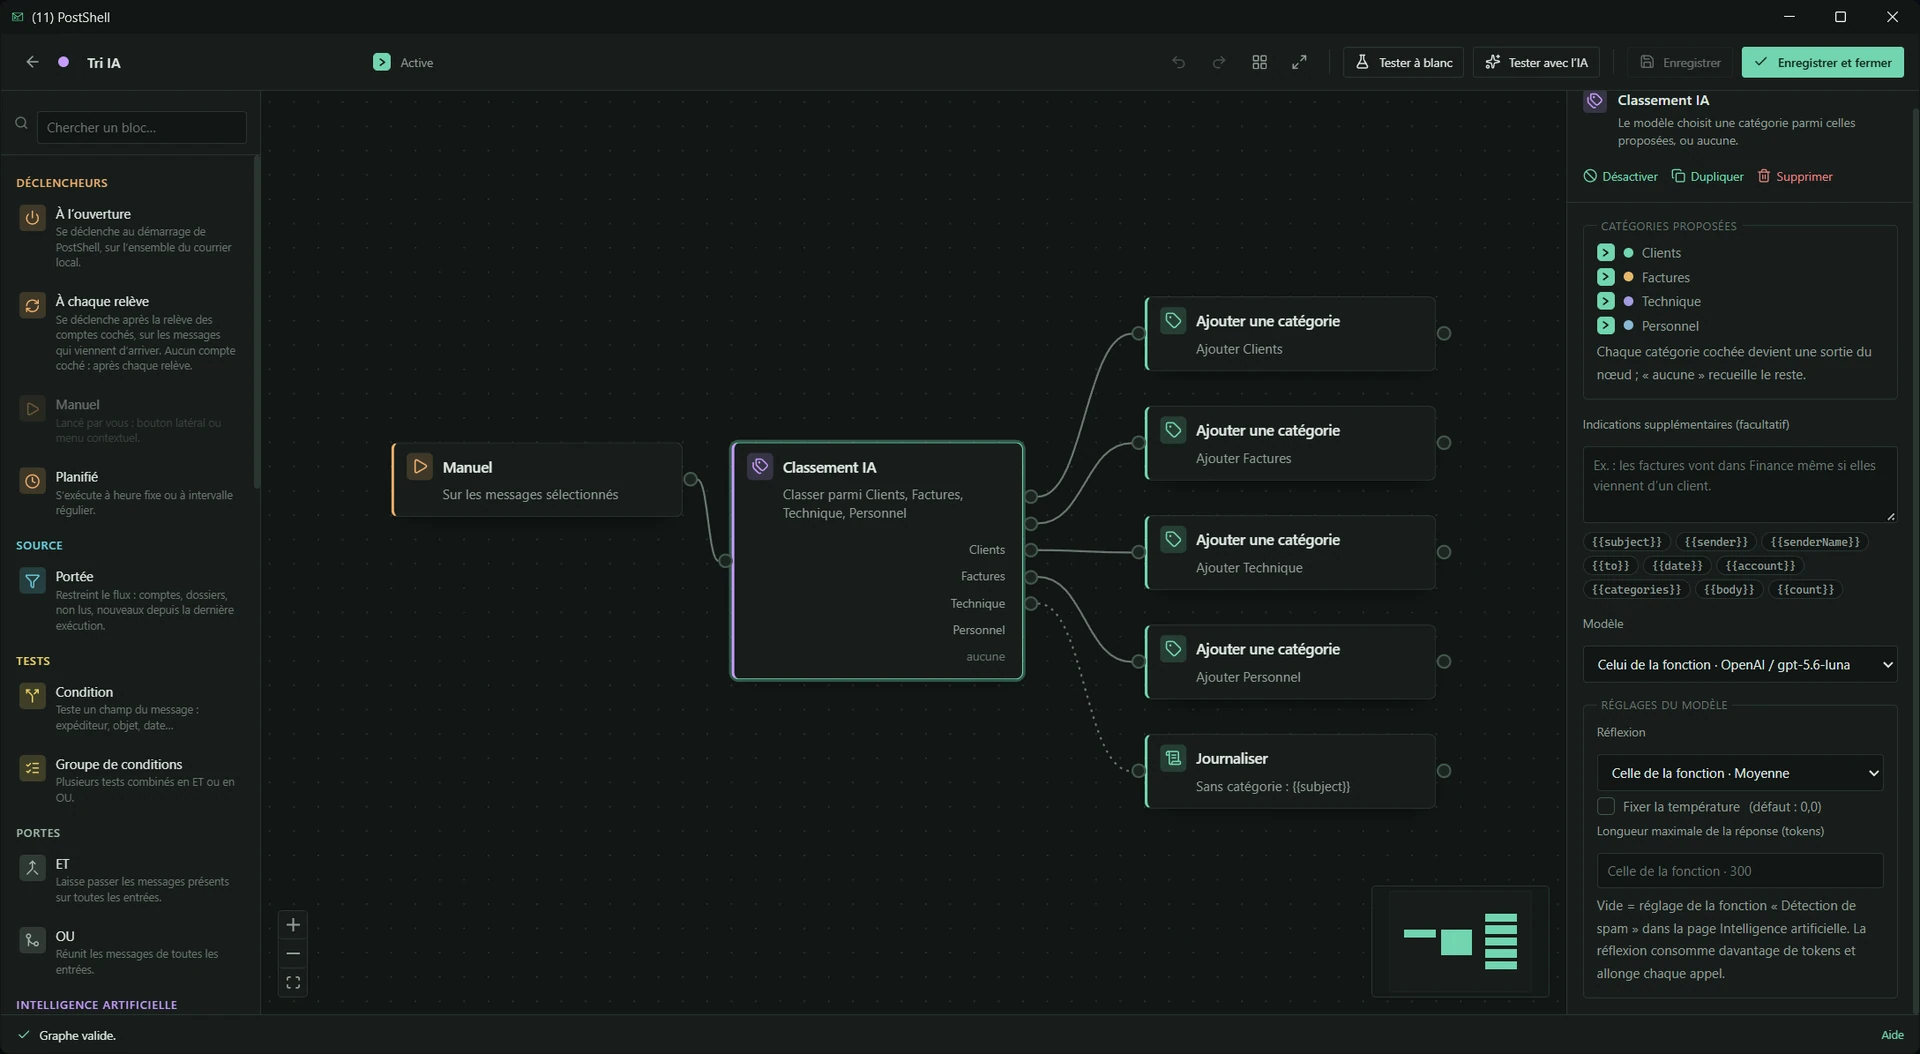Uncheck the Factures category checkbox
The width and height of the screenshot is (1920, 1054).
click(1605, 277)
